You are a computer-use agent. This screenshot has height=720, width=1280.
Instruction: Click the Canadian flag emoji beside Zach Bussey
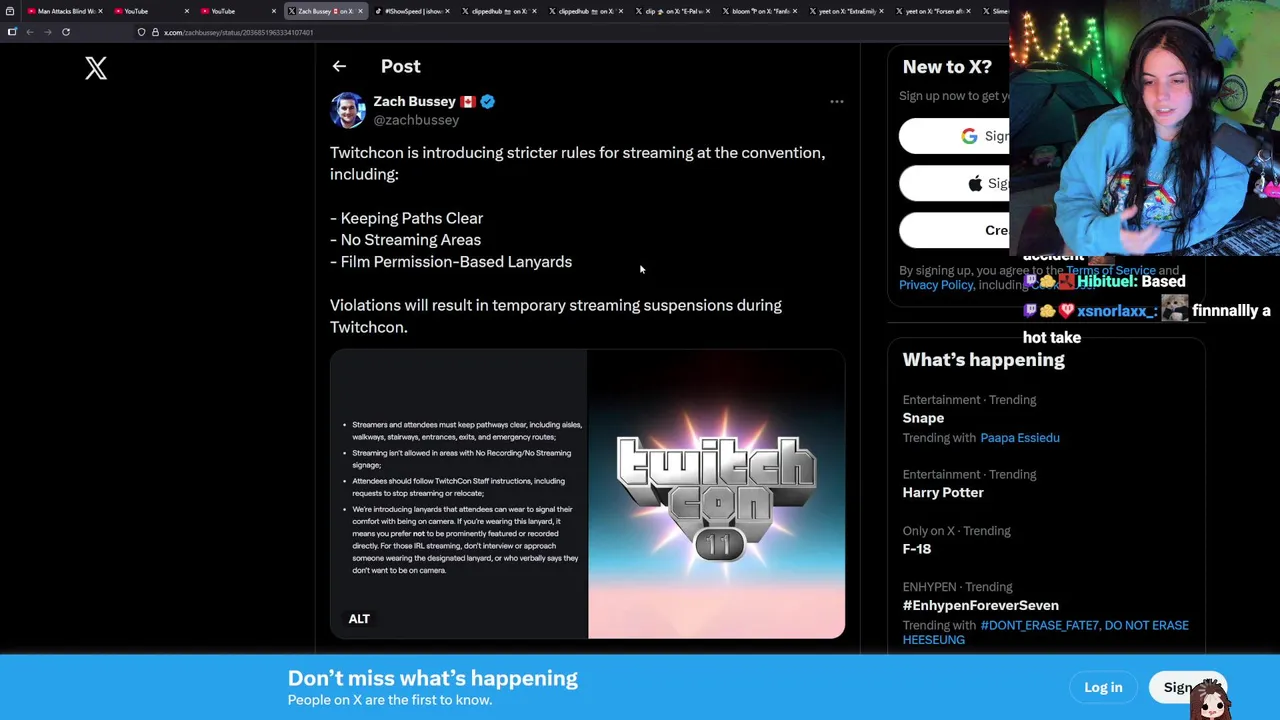click(468, 101)
